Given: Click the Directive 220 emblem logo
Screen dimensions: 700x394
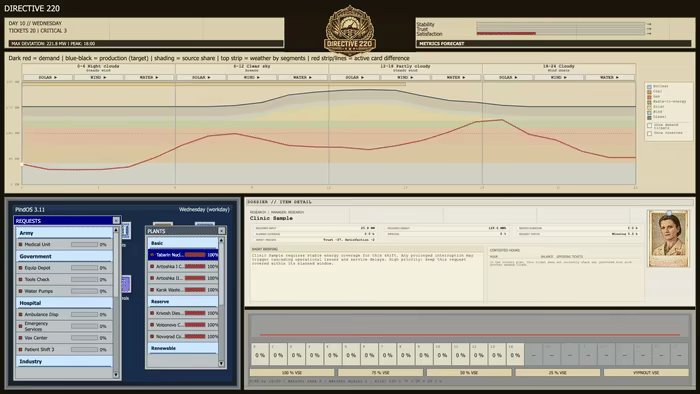Looking at the screenshot, I should [x=350, y=30].
